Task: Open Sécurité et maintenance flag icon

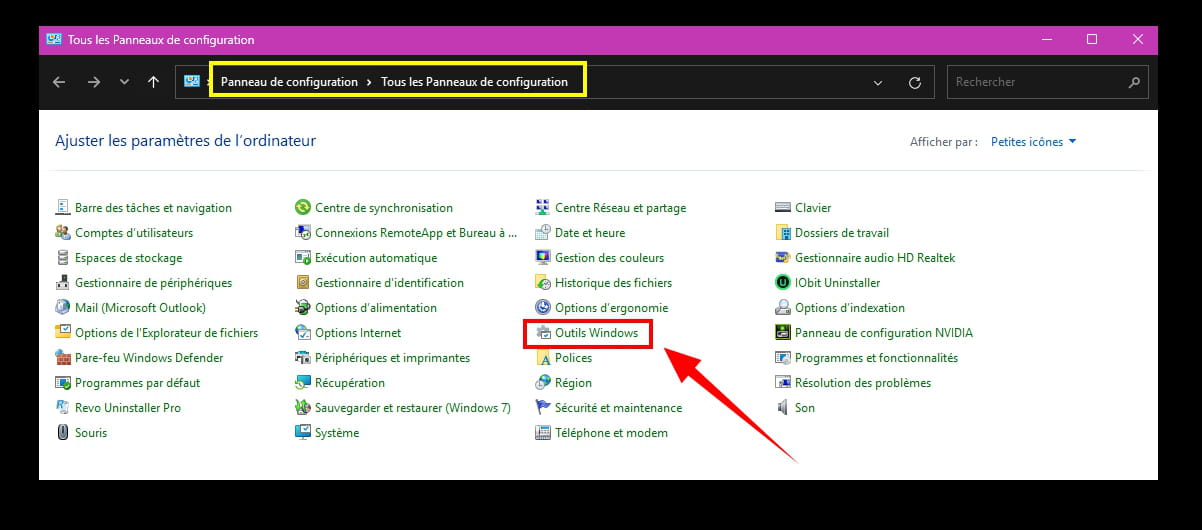Action: coord(543,408)
